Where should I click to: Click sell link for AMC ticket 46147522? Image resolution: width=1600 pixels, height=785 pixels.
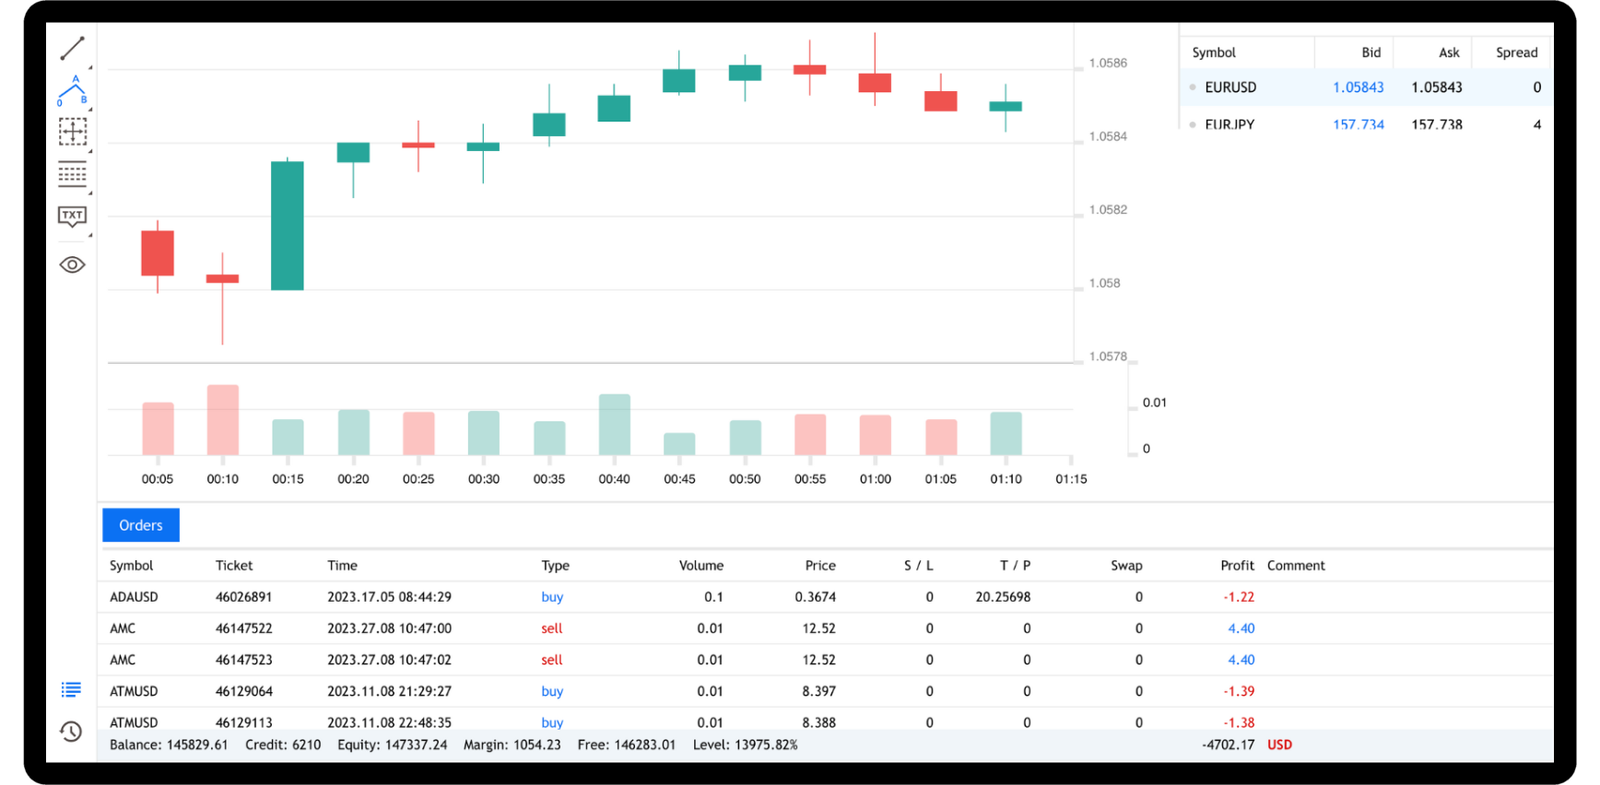pos(552,629)
